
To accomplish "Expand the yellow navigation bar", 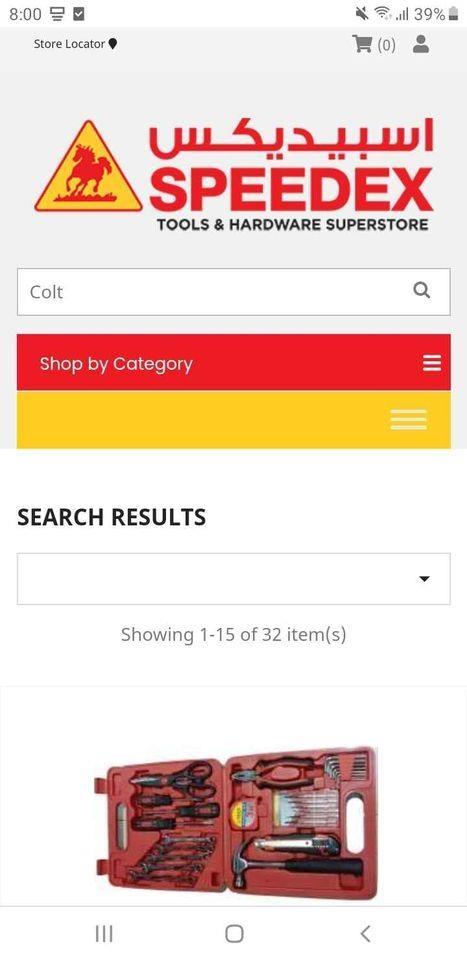I will 234,419.
